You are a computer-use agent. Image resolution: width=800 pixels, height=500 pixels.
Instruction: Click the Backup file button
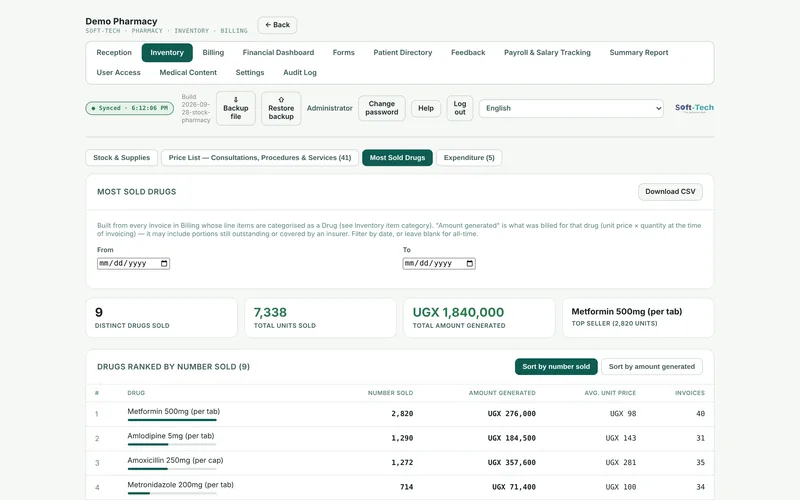click(236, 108)
